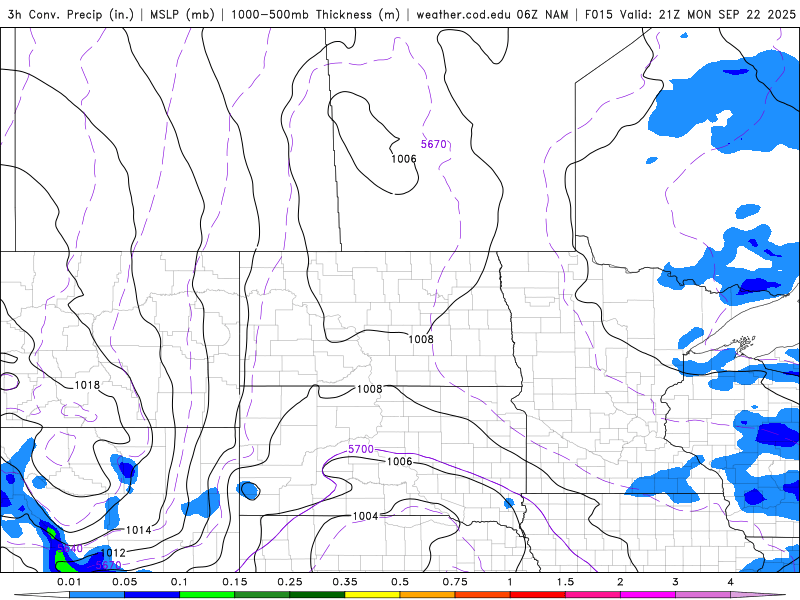The width and height of the screenshot is (800, 600).
Task: Pick the light blue 0.01 swatch in legend
Action: coord(96,595)
